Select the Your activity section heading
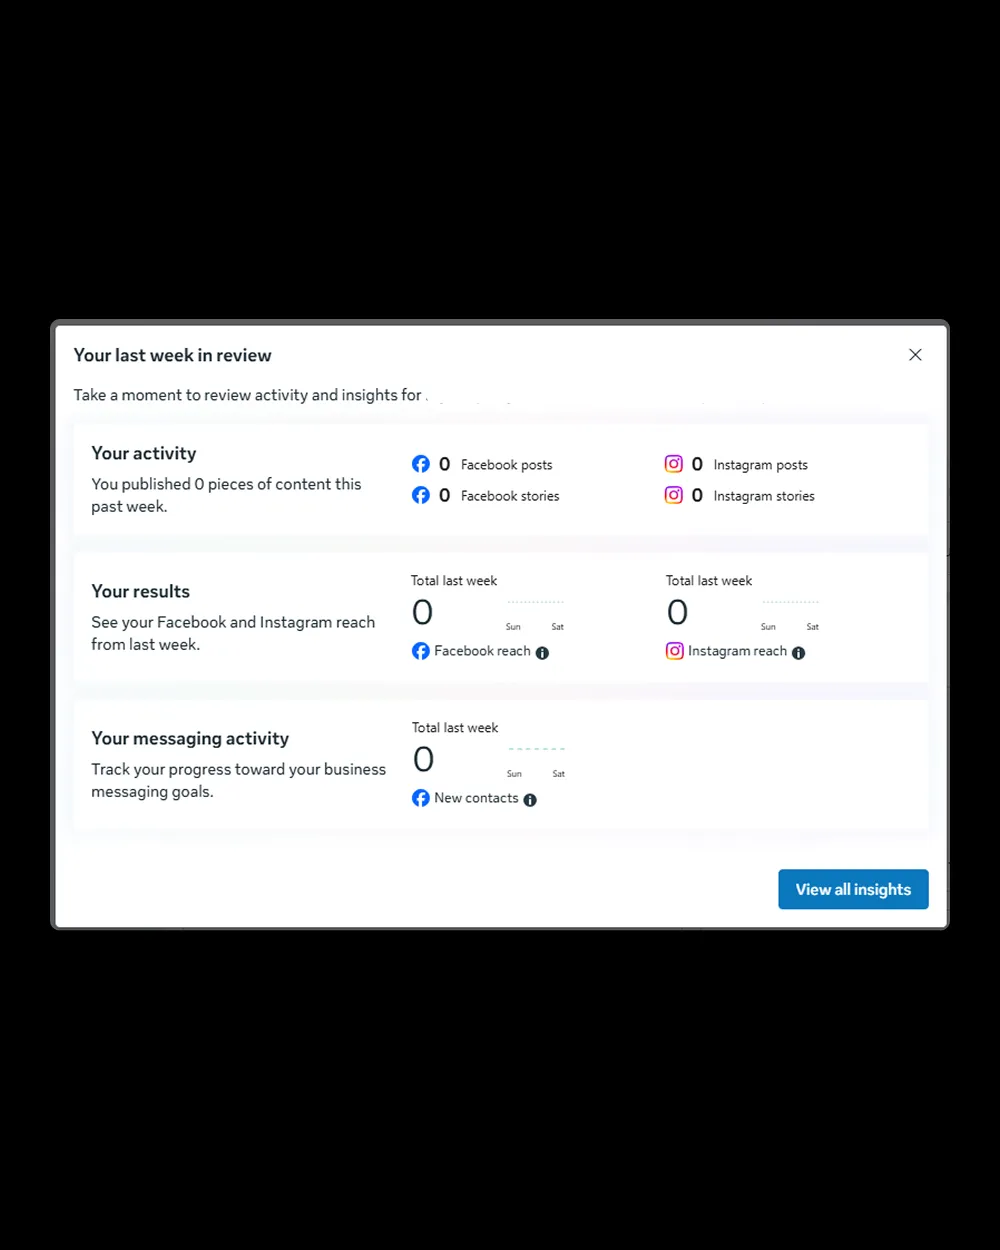1000x1250 pixels. (143, 453)
